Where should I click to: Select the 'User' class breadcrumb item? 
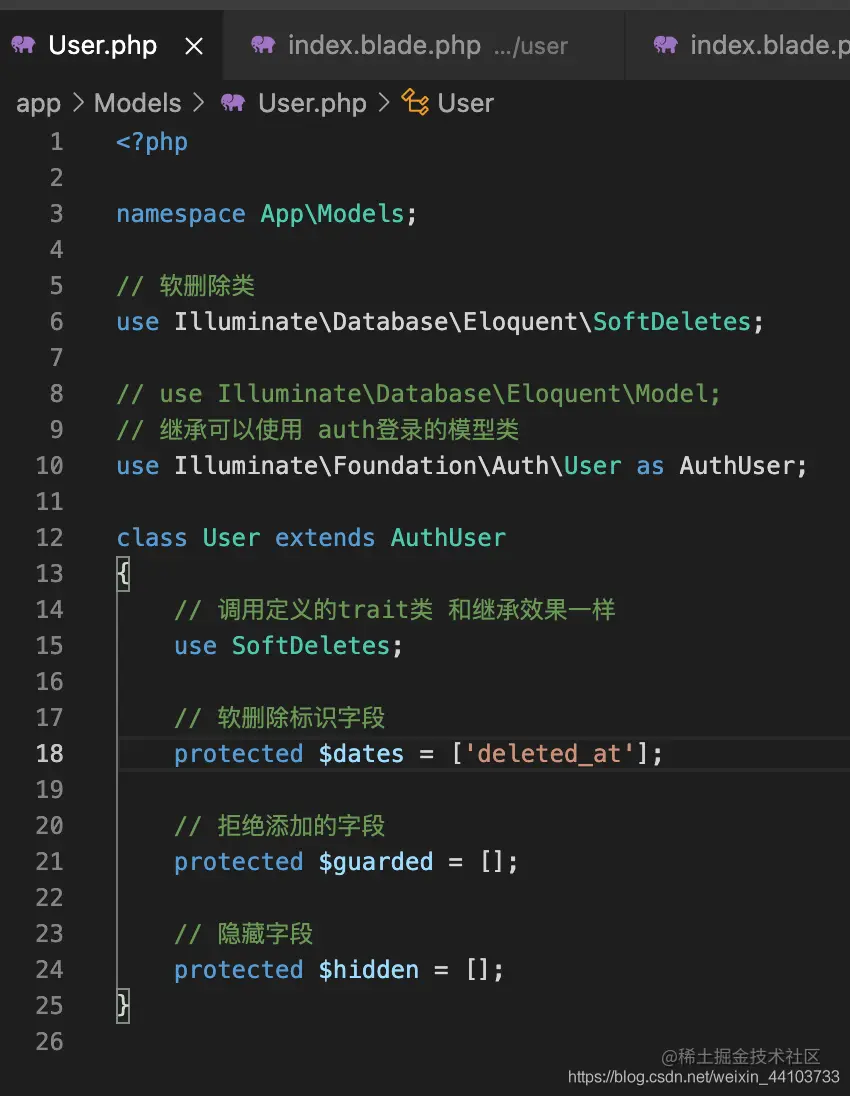[x=466, y=103]
